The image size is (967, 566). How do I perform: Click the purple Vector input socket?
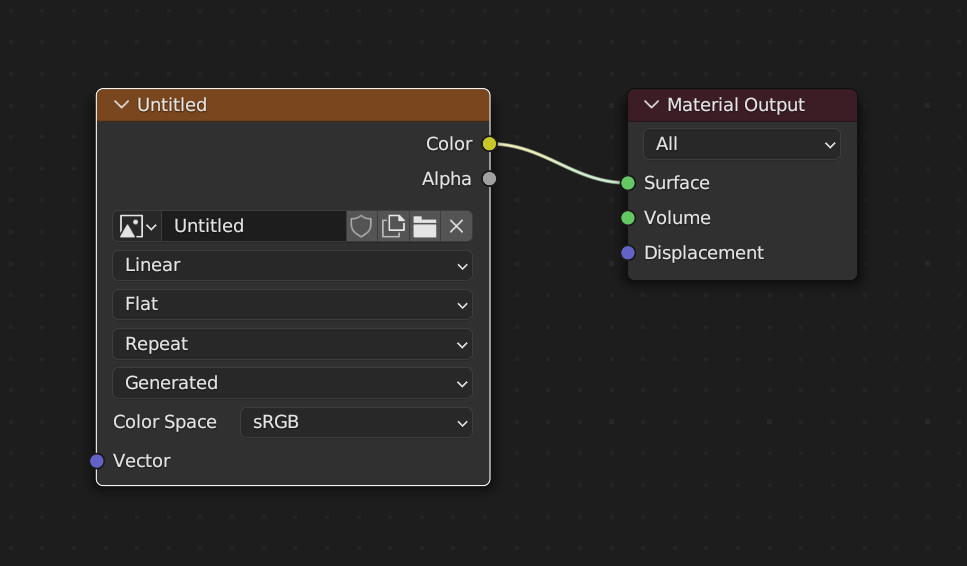tap(97, 461)
